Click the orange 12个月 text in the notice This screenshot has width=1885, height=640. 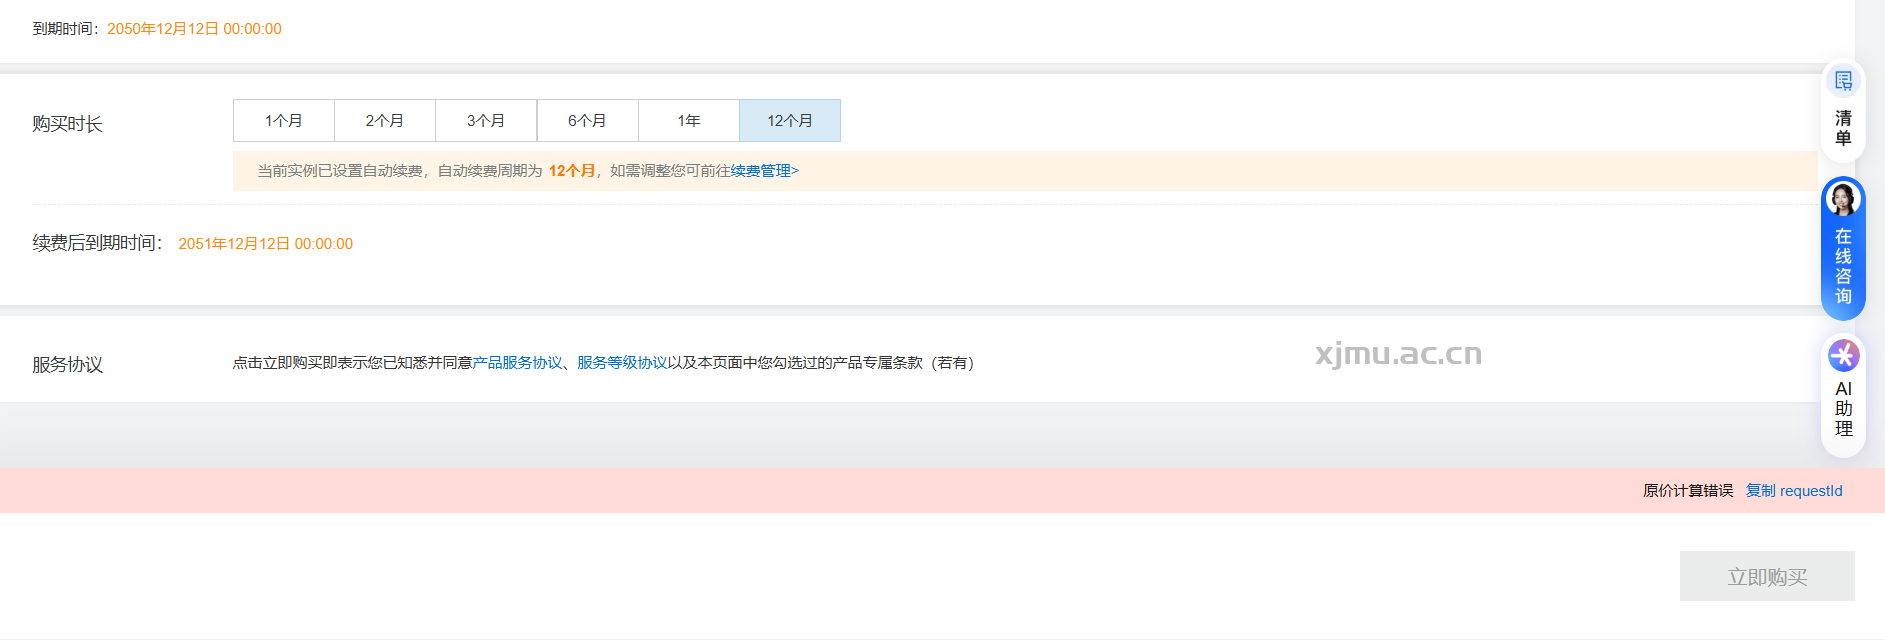point(571,171)
